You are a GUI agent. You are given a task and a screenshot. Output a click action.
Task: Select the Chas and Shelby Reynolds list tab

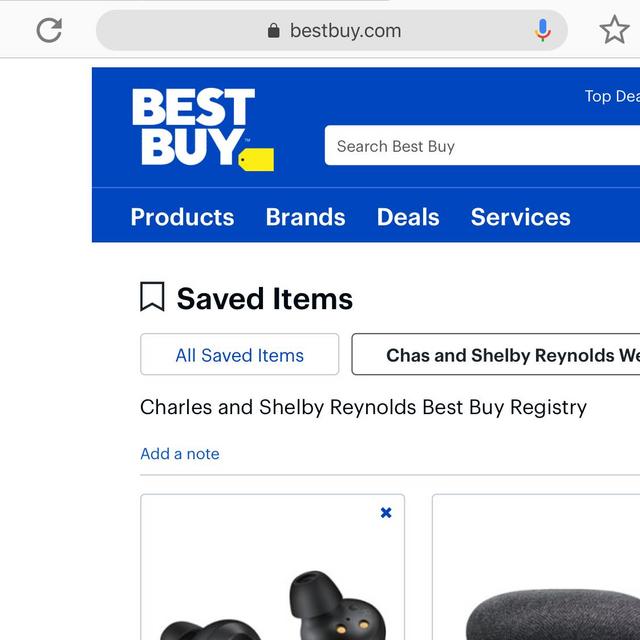coord(500,355)
